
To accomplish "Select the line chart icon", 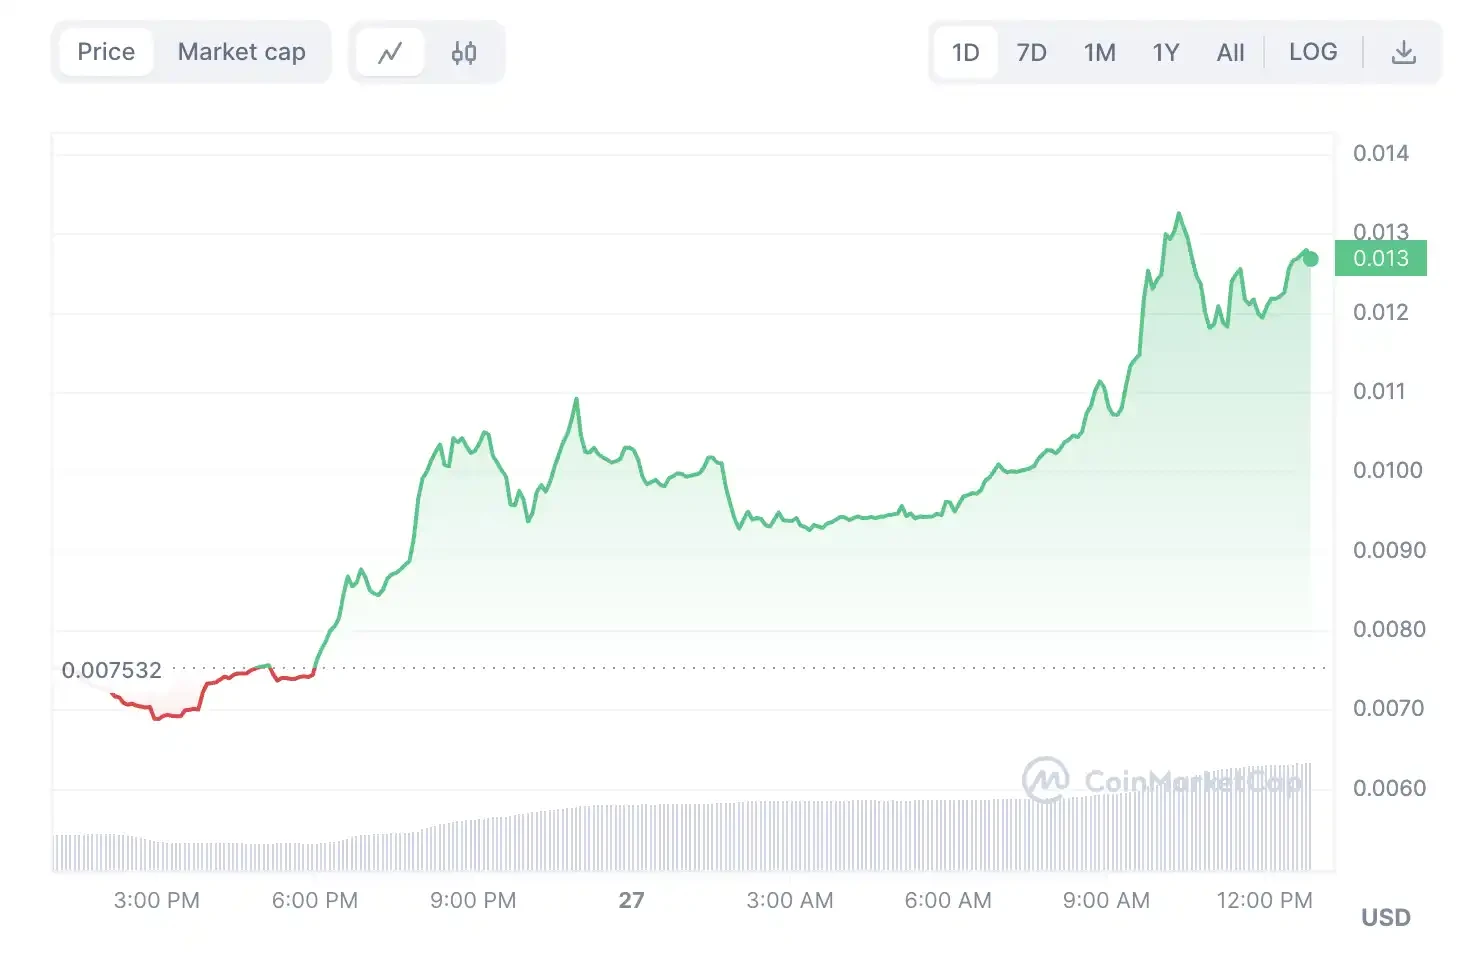I will click(x=389, y=51).
